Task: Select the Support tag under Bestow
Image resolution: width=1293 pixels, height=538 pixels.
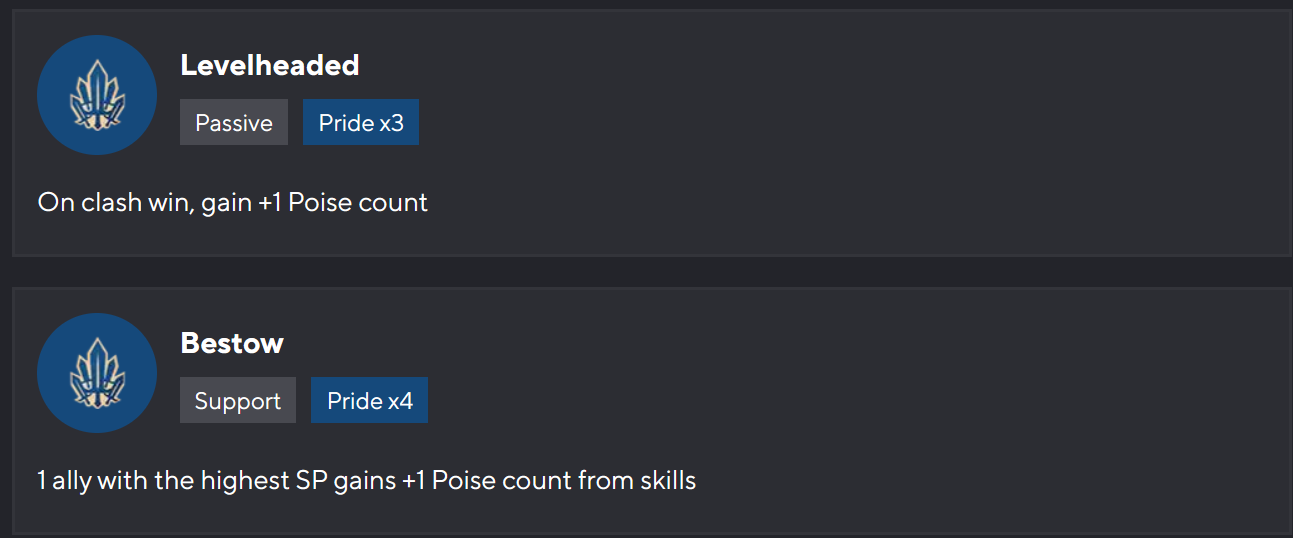Action: click(x=238, y=401)
